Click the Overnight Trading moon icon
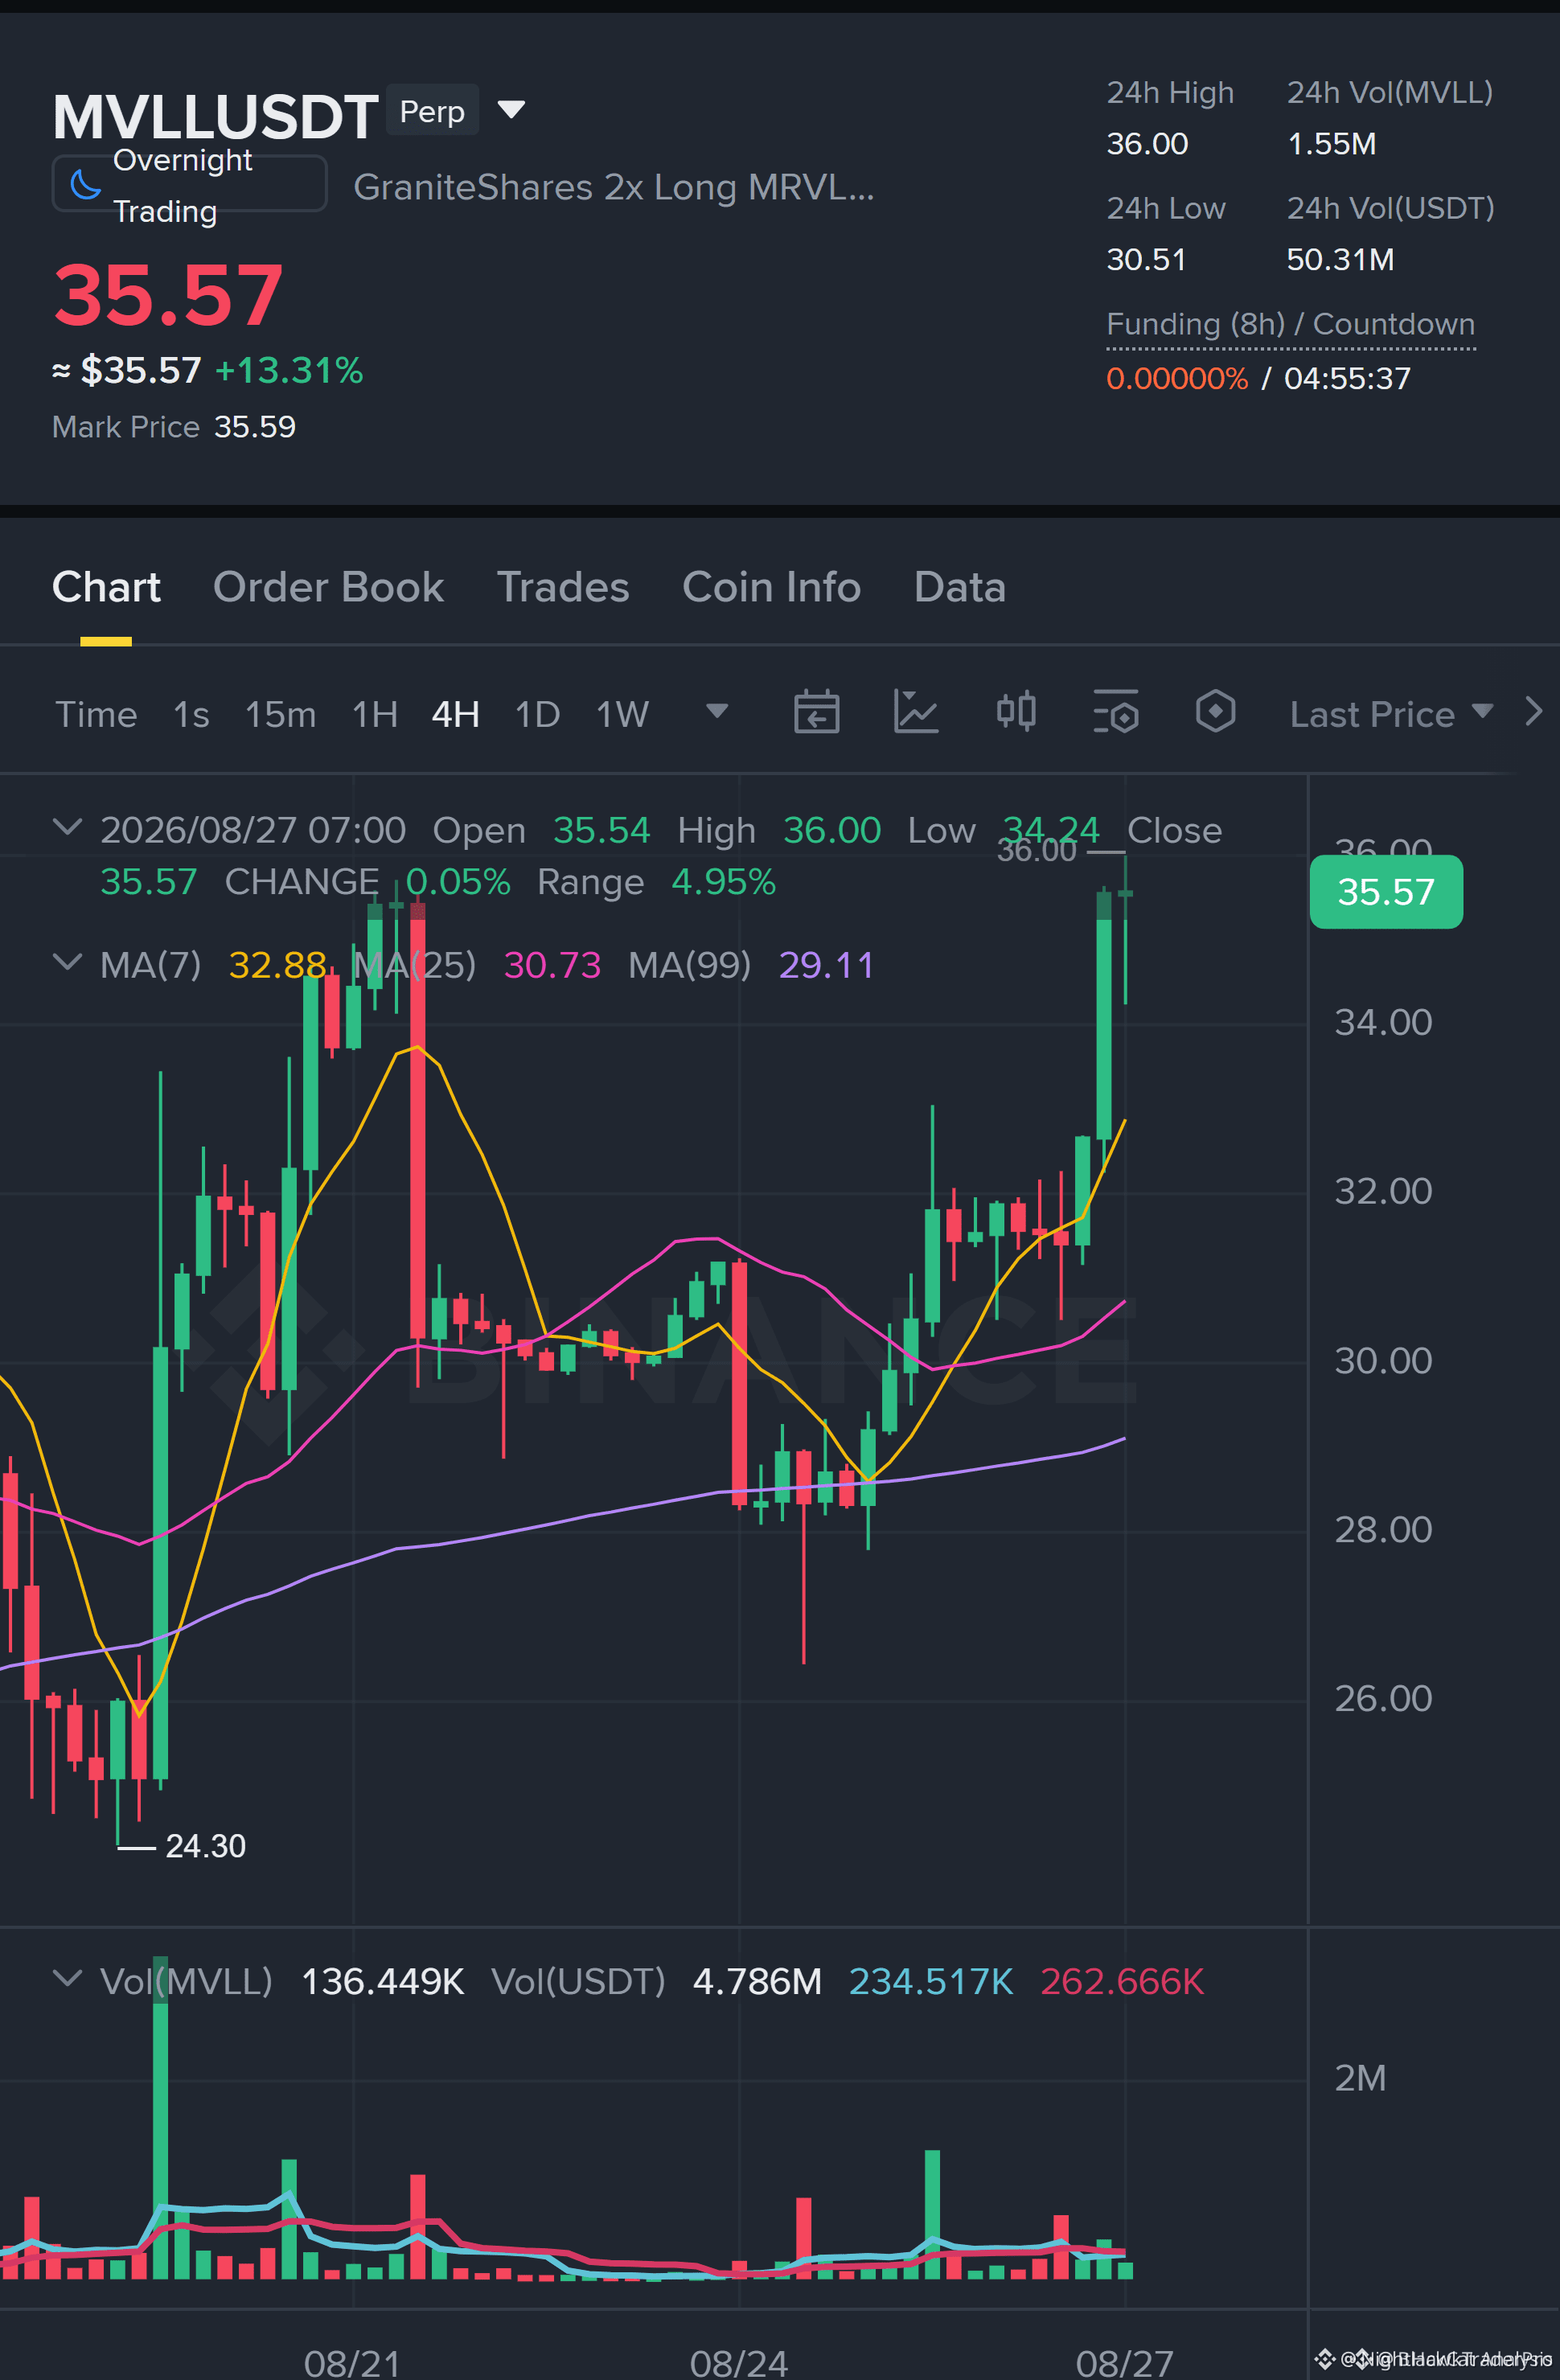 pyautogui.click(x=86, y=185)
